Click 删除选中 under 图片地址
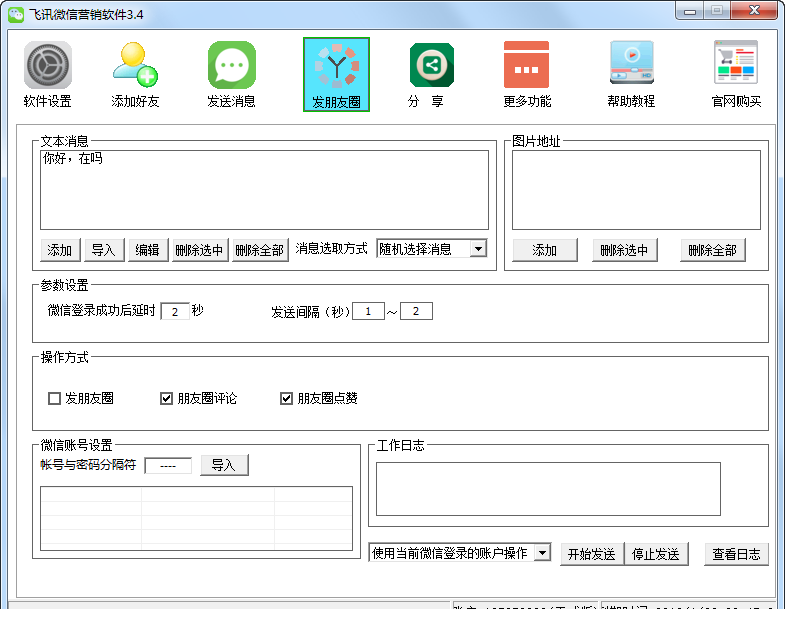The width and height of the screenshot is (785, 632). point(625,250)
